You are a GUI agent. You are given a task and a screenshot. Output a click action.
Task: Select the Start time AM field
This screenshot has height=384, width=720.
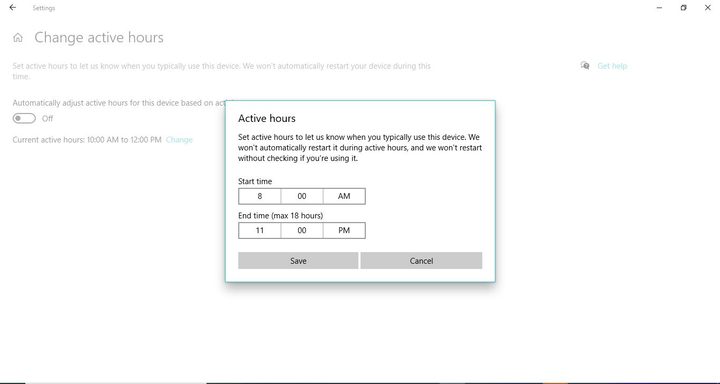[x=344, y=196]
